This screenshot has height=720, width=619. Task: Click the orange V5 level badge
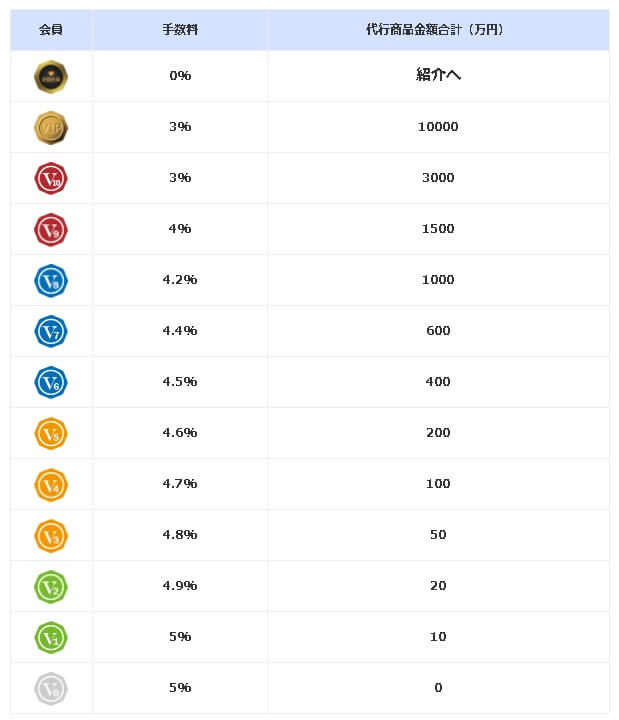click(50, 433)
